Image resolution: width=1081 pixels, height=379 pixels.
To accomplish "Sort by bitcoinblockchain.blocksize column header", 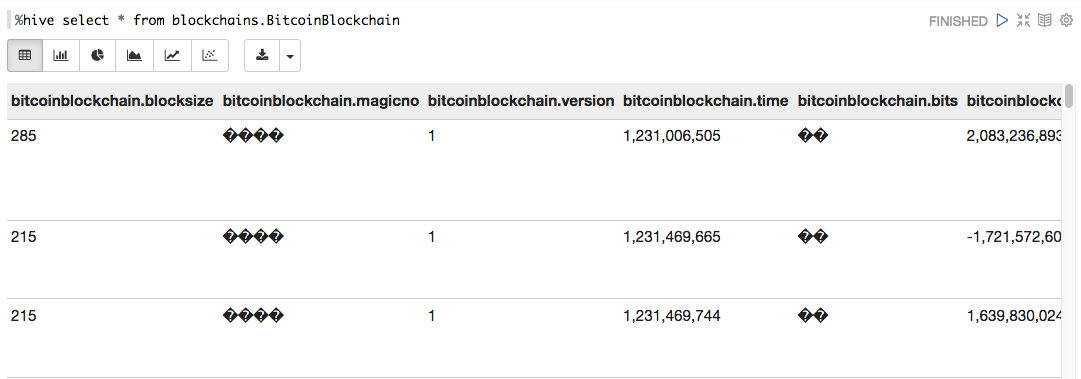I will pos(112,101).
